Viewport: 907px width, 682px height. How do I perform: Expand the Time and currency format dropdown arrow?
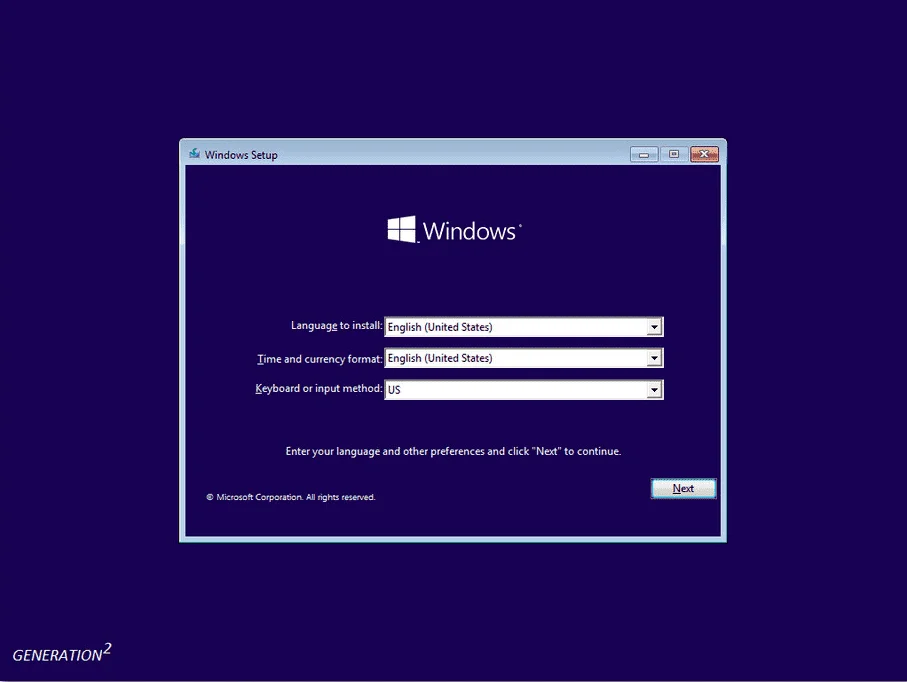click(654, 358)
